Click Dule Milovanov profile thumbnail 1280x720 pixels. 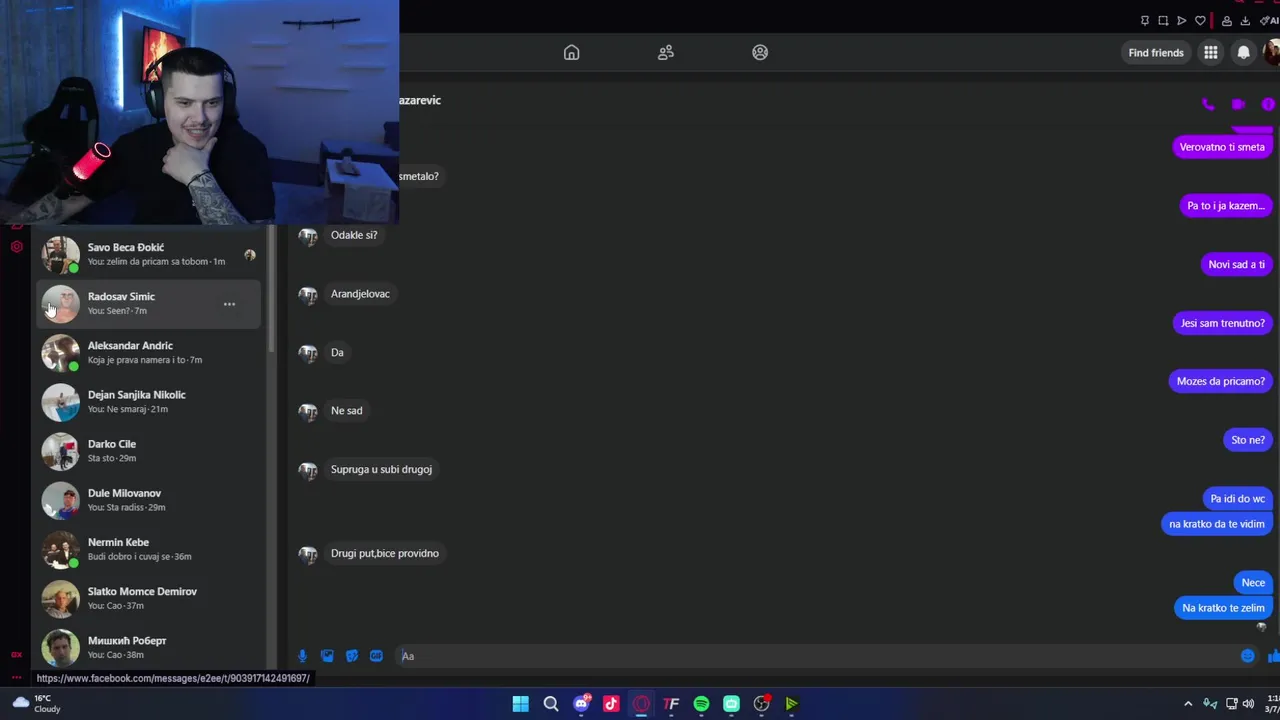pos(60,500)
